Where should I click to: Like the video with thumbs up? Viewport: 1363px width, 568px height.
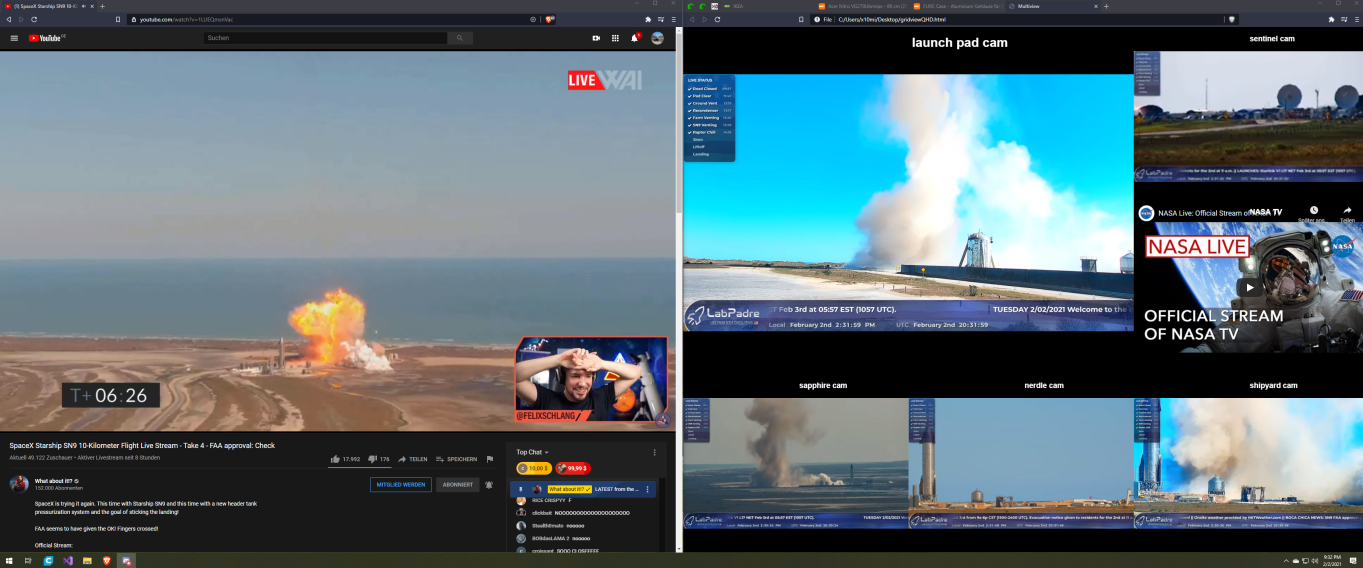click(x=335, y=459)
